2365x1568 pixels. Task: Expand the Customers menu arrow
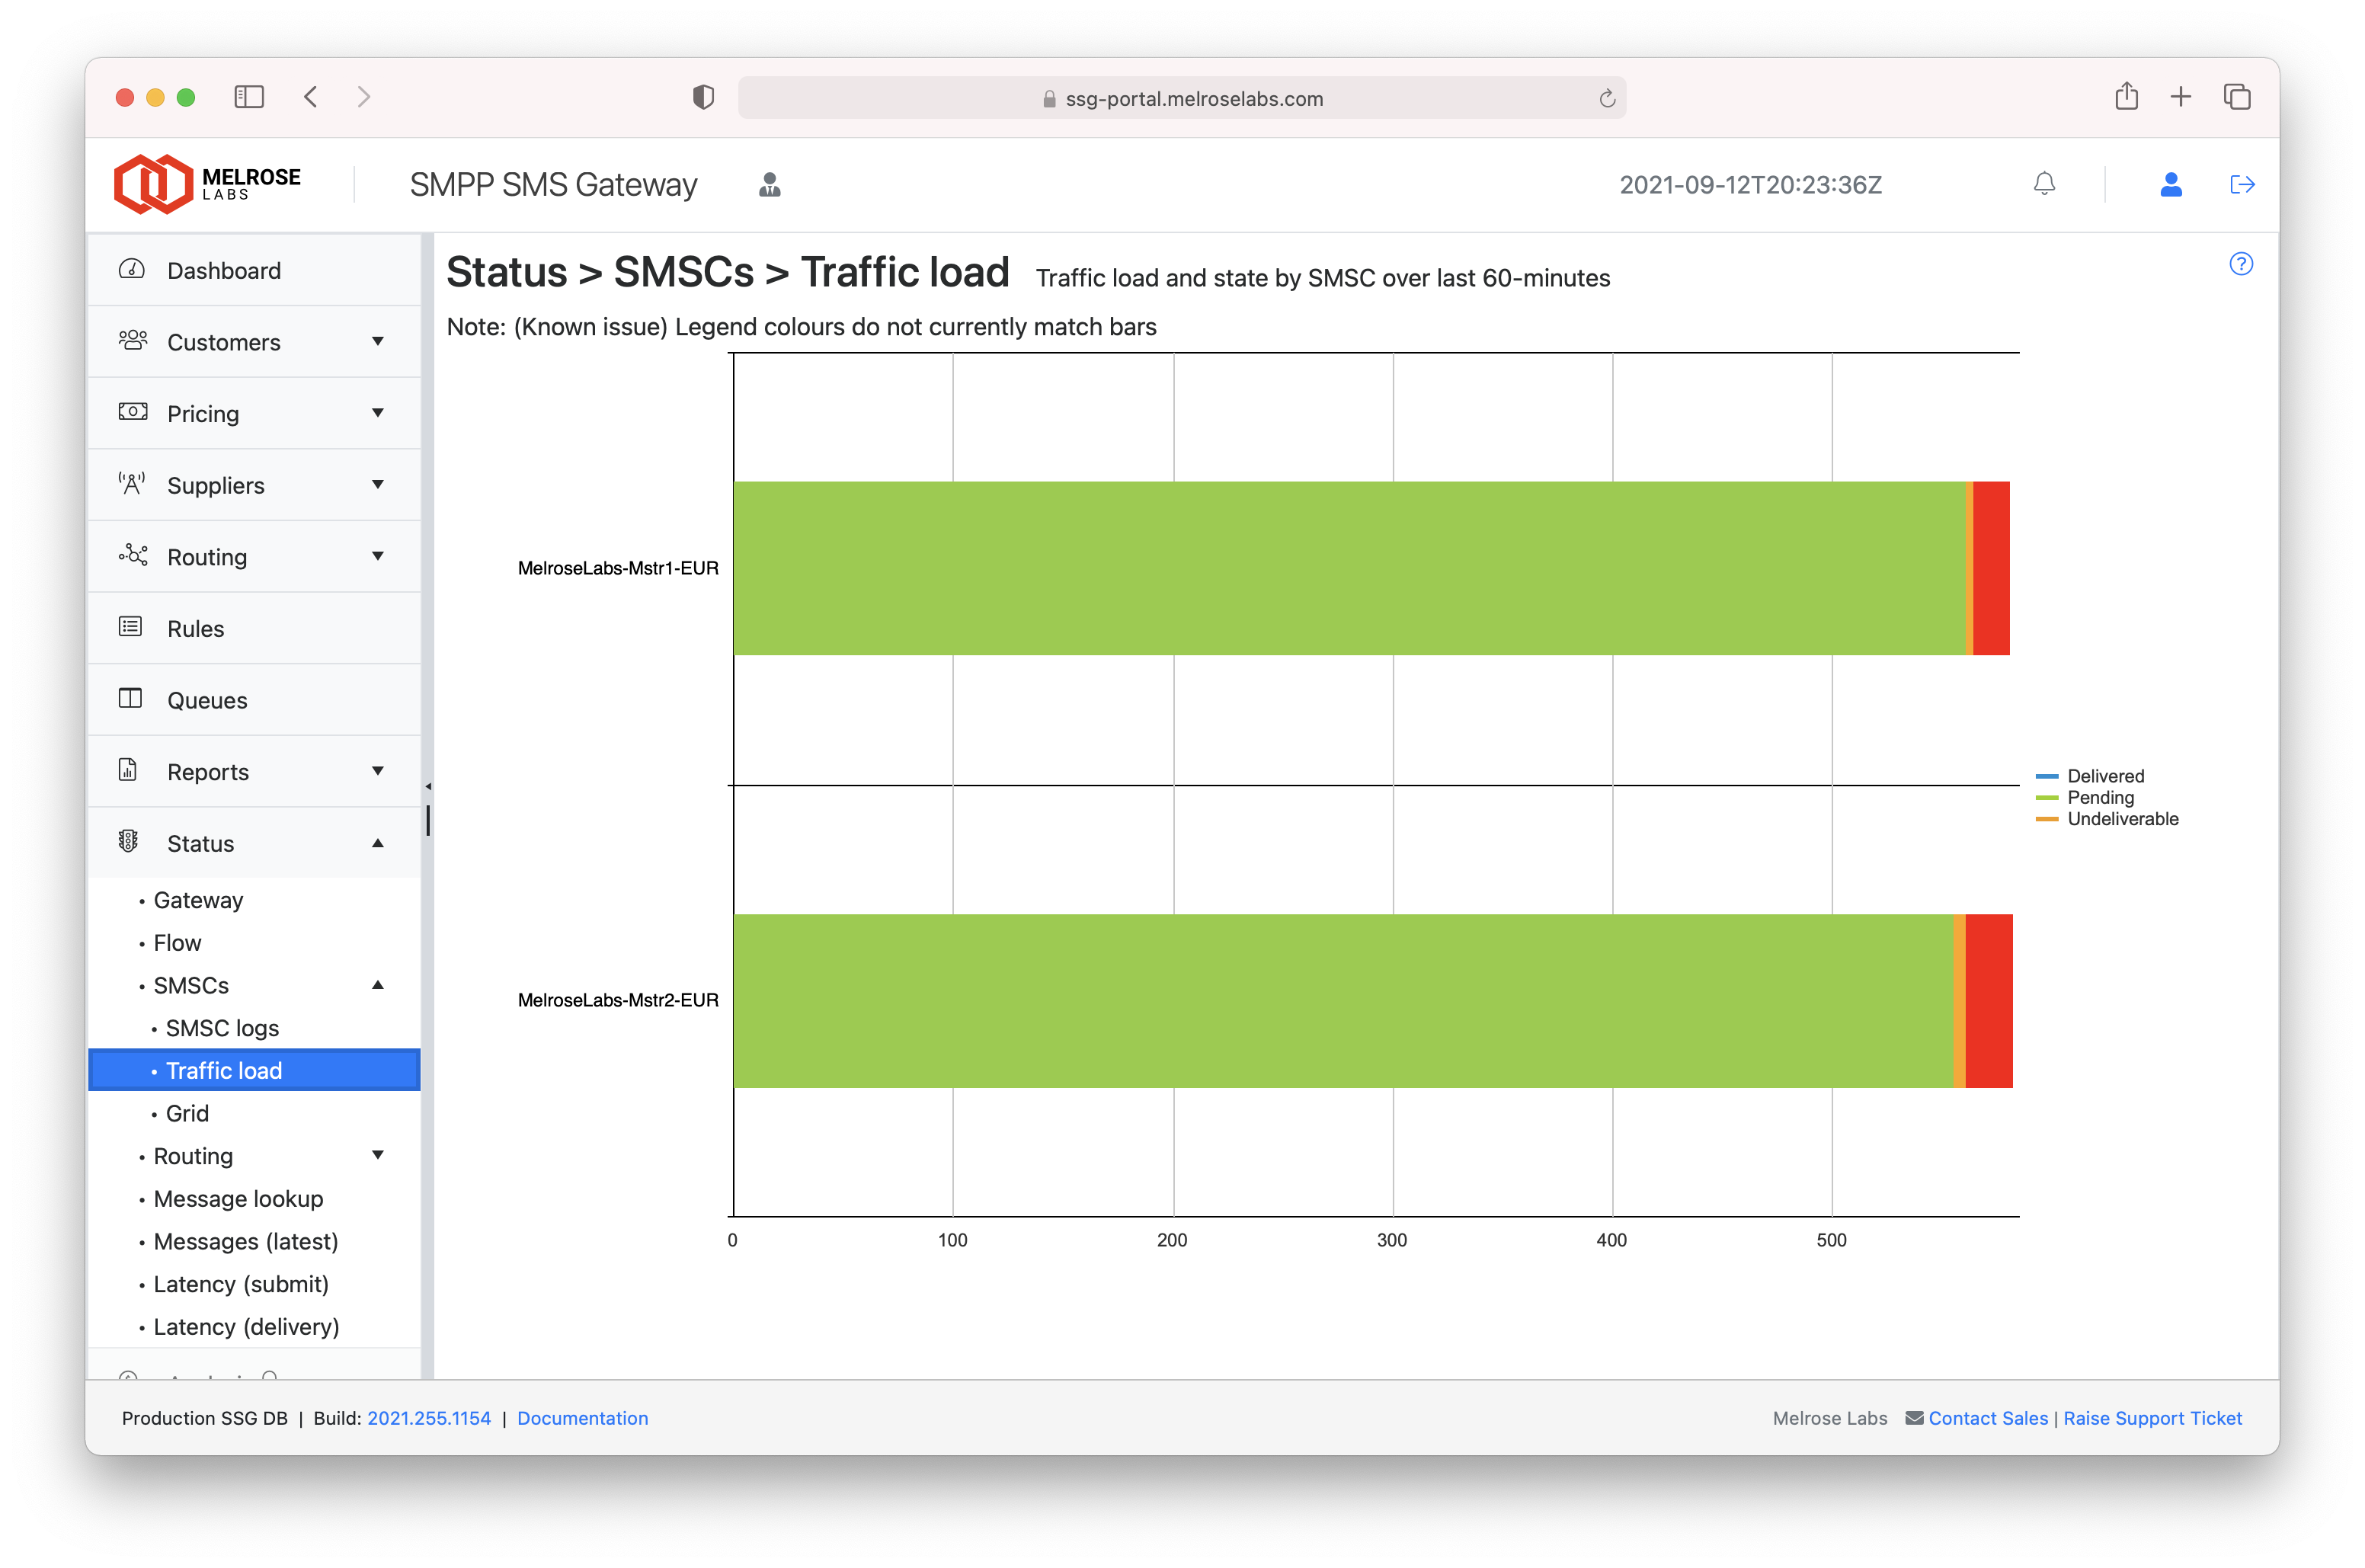378,342
